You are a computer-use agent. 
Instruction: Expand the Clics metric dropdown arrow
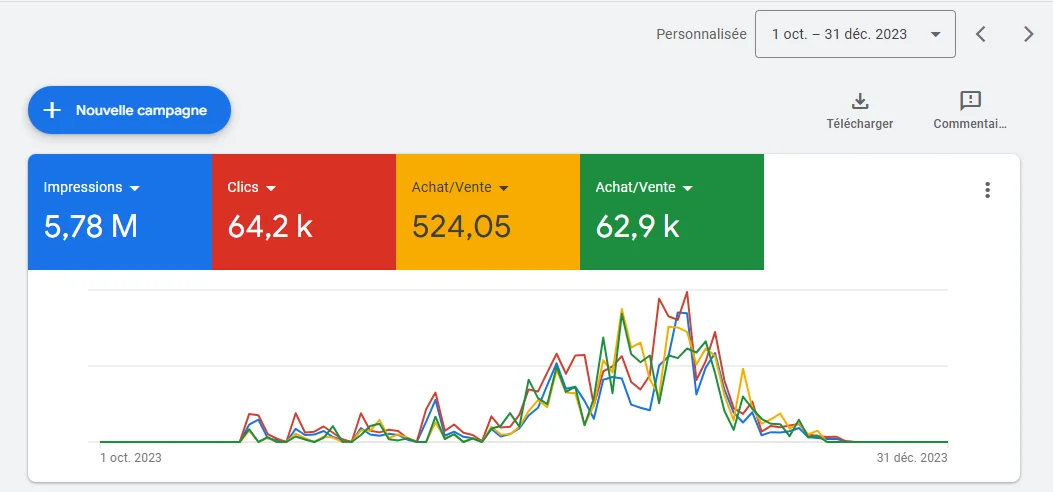(271, 189)
